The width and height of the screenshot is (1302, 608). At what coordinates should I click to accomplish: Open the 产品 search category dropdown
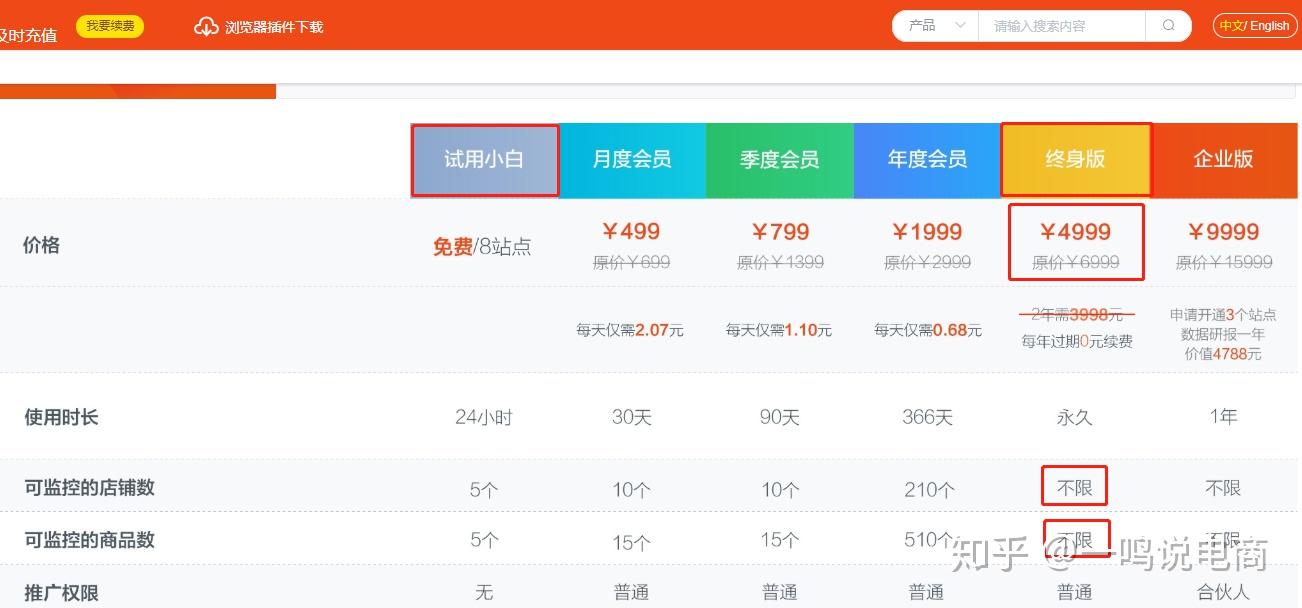pos(936,26)
